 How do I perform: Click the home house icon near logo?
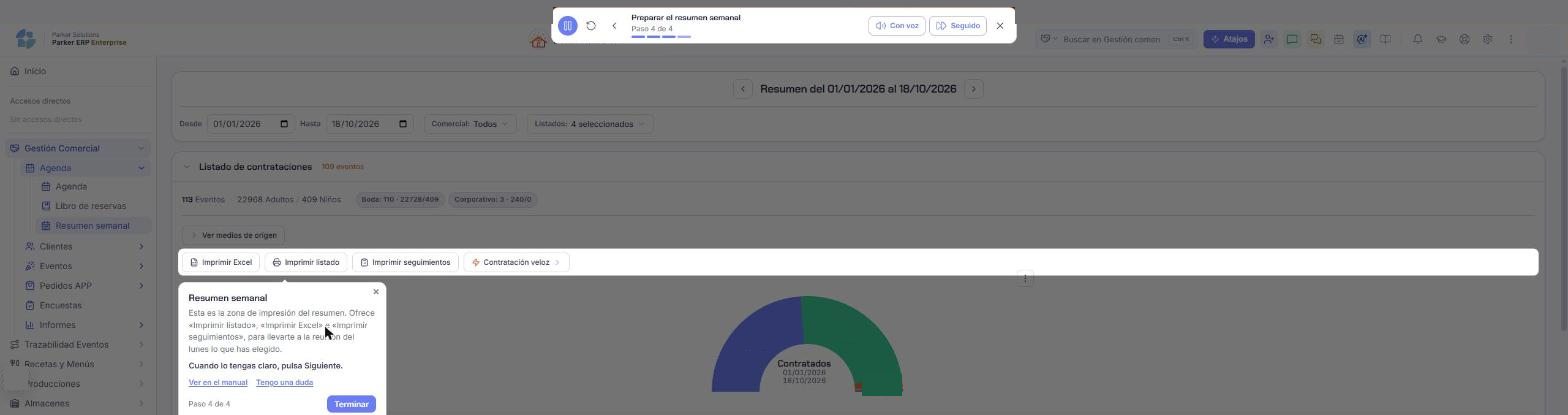[539, 42]
